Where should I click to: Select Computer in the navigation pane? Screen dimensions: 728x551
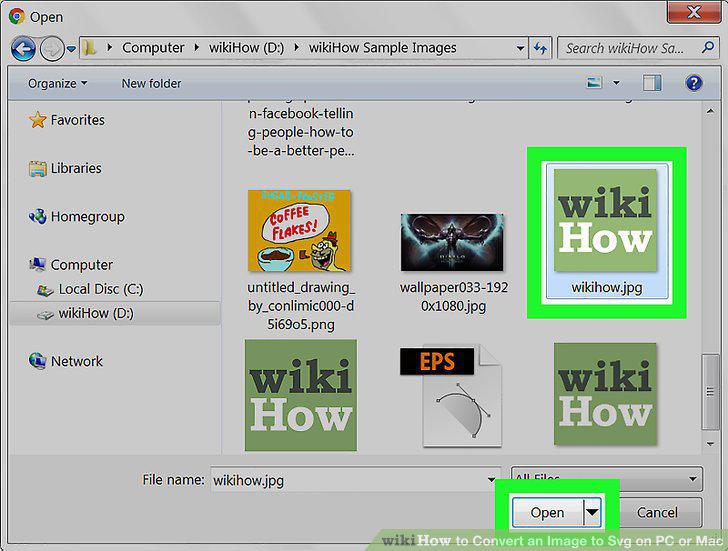point(81,265)
